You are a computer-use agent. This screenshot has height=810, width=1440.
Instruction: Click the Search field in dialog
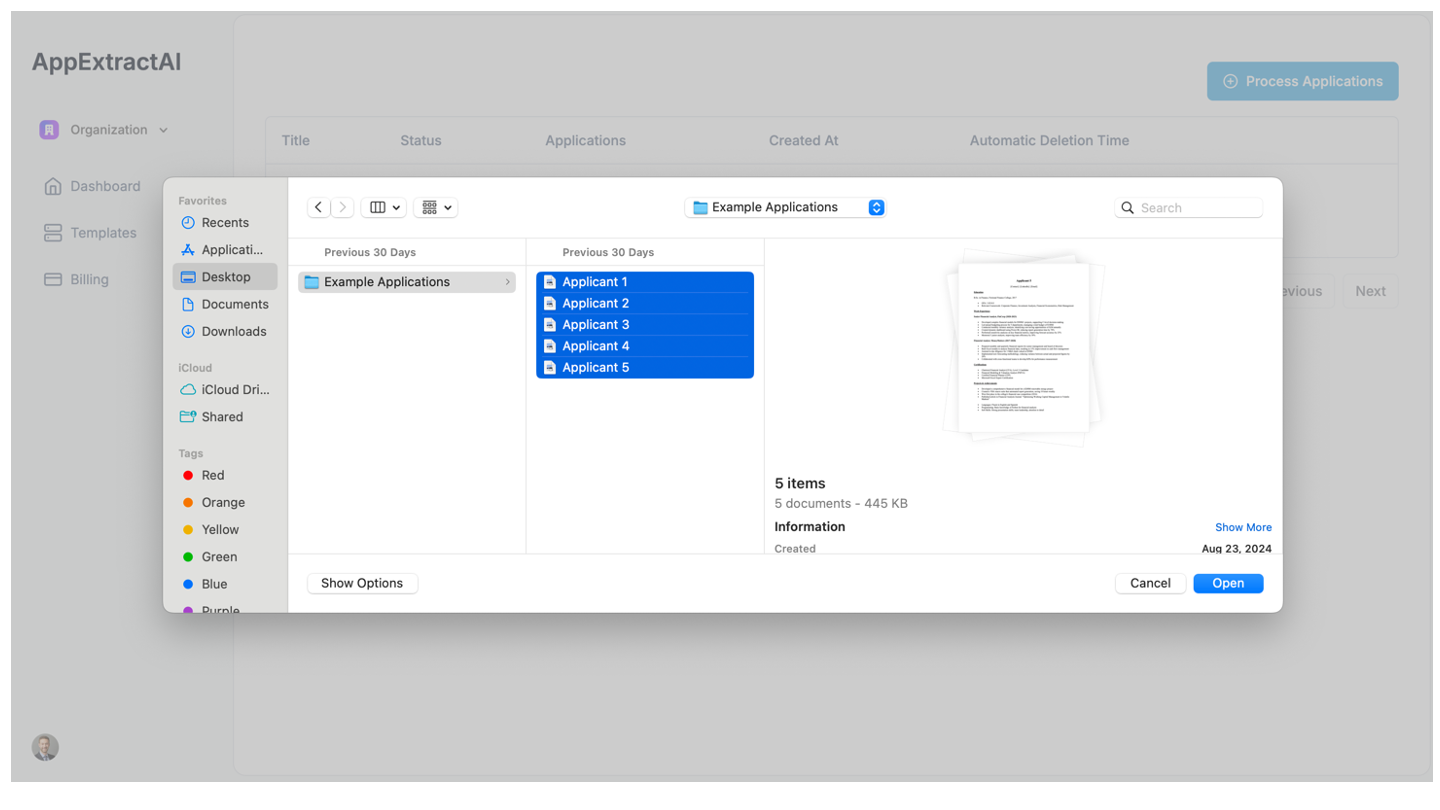pos(1189,207)
